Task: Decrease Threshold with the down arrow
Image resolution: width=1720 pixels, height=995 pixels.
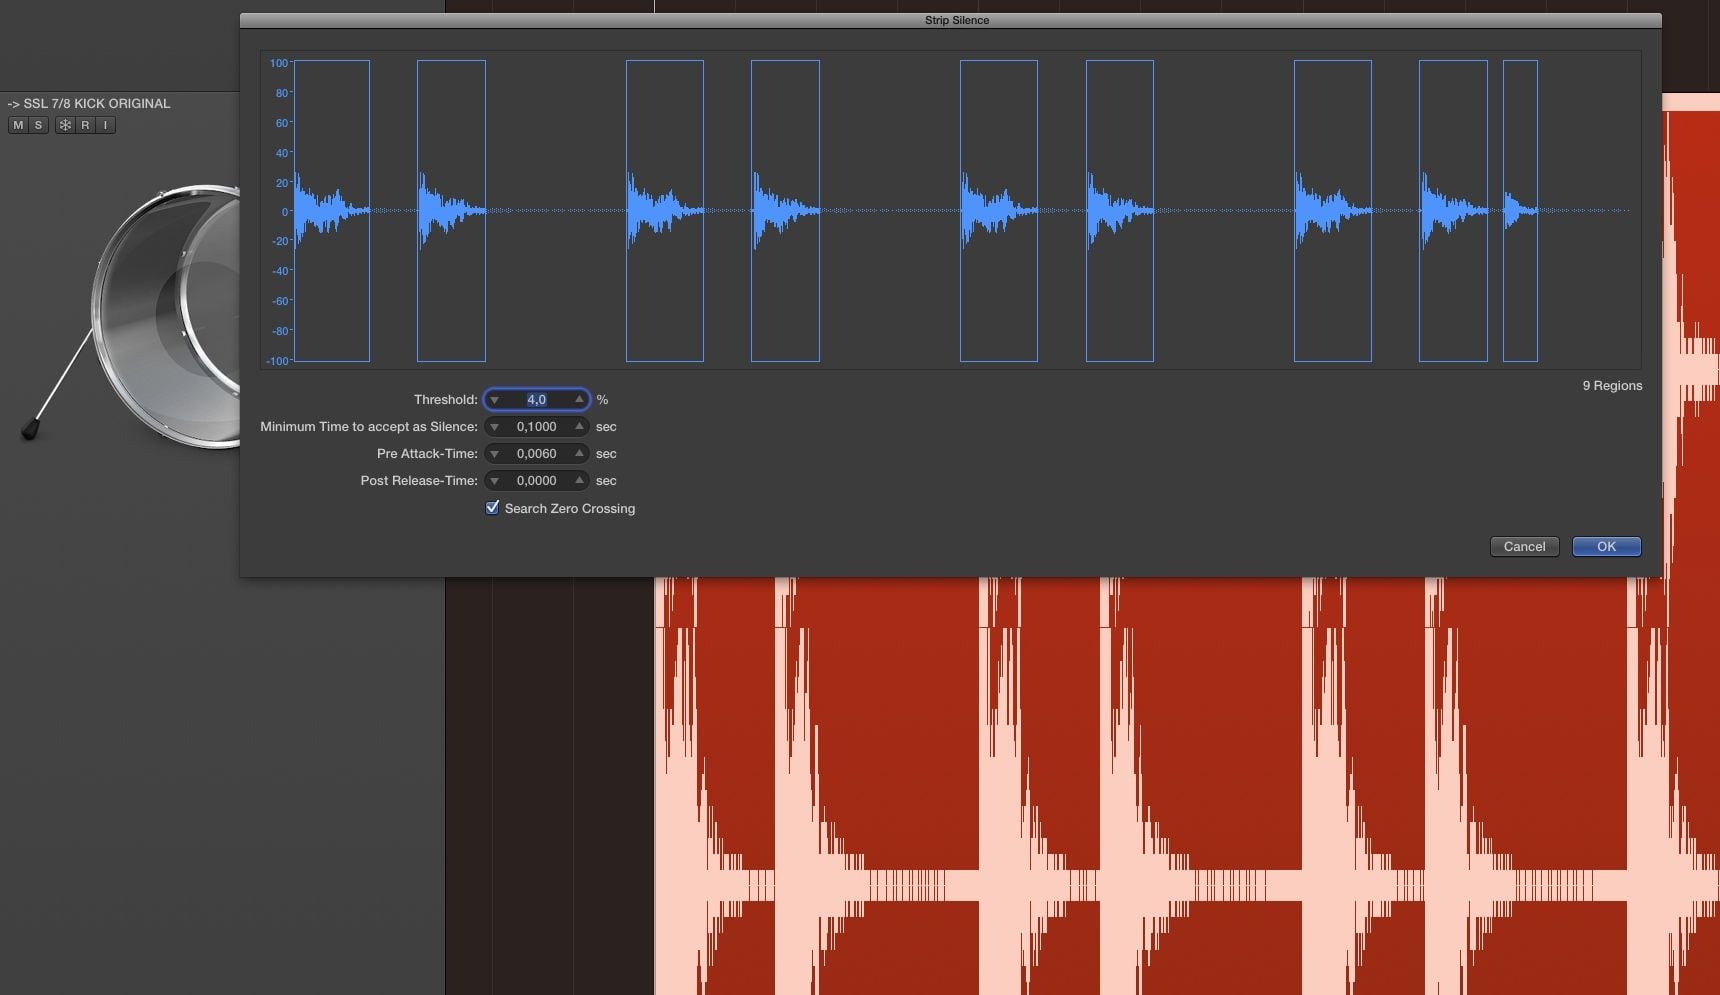Action: pyautogui.click(x=494, y=400)
